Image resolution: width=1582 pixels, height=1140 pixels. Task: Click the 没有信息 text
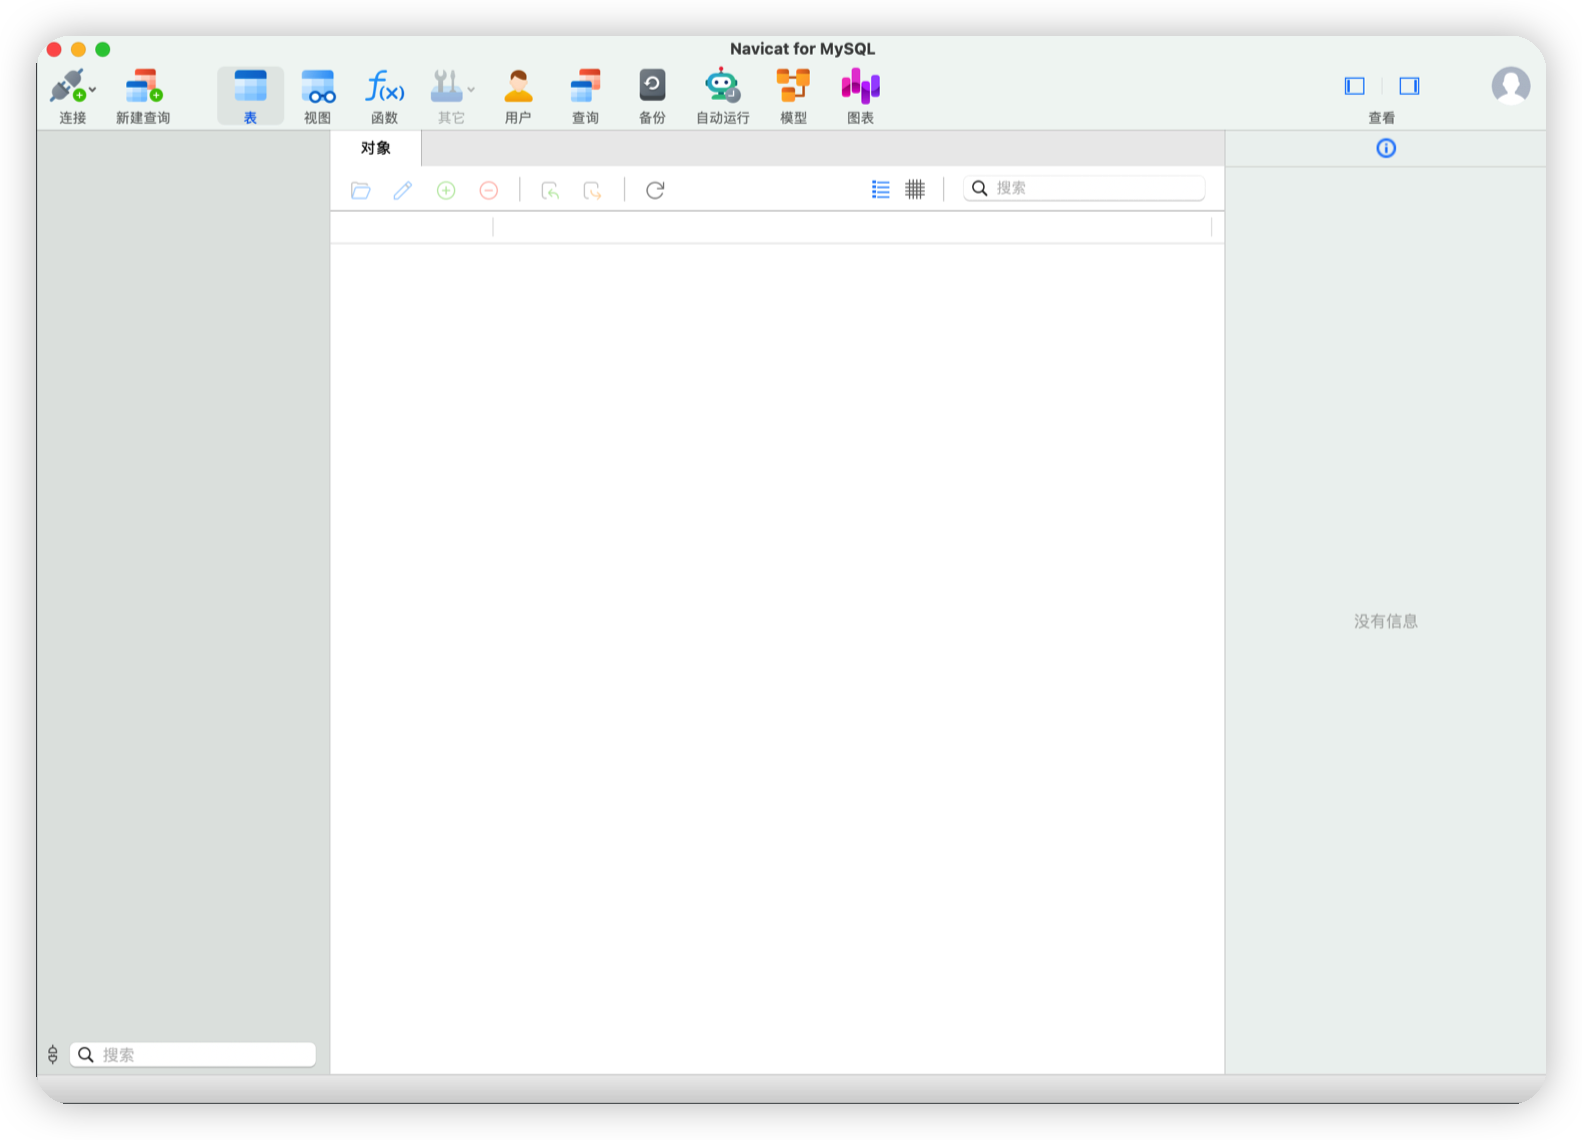click(x=1386, y=621)
